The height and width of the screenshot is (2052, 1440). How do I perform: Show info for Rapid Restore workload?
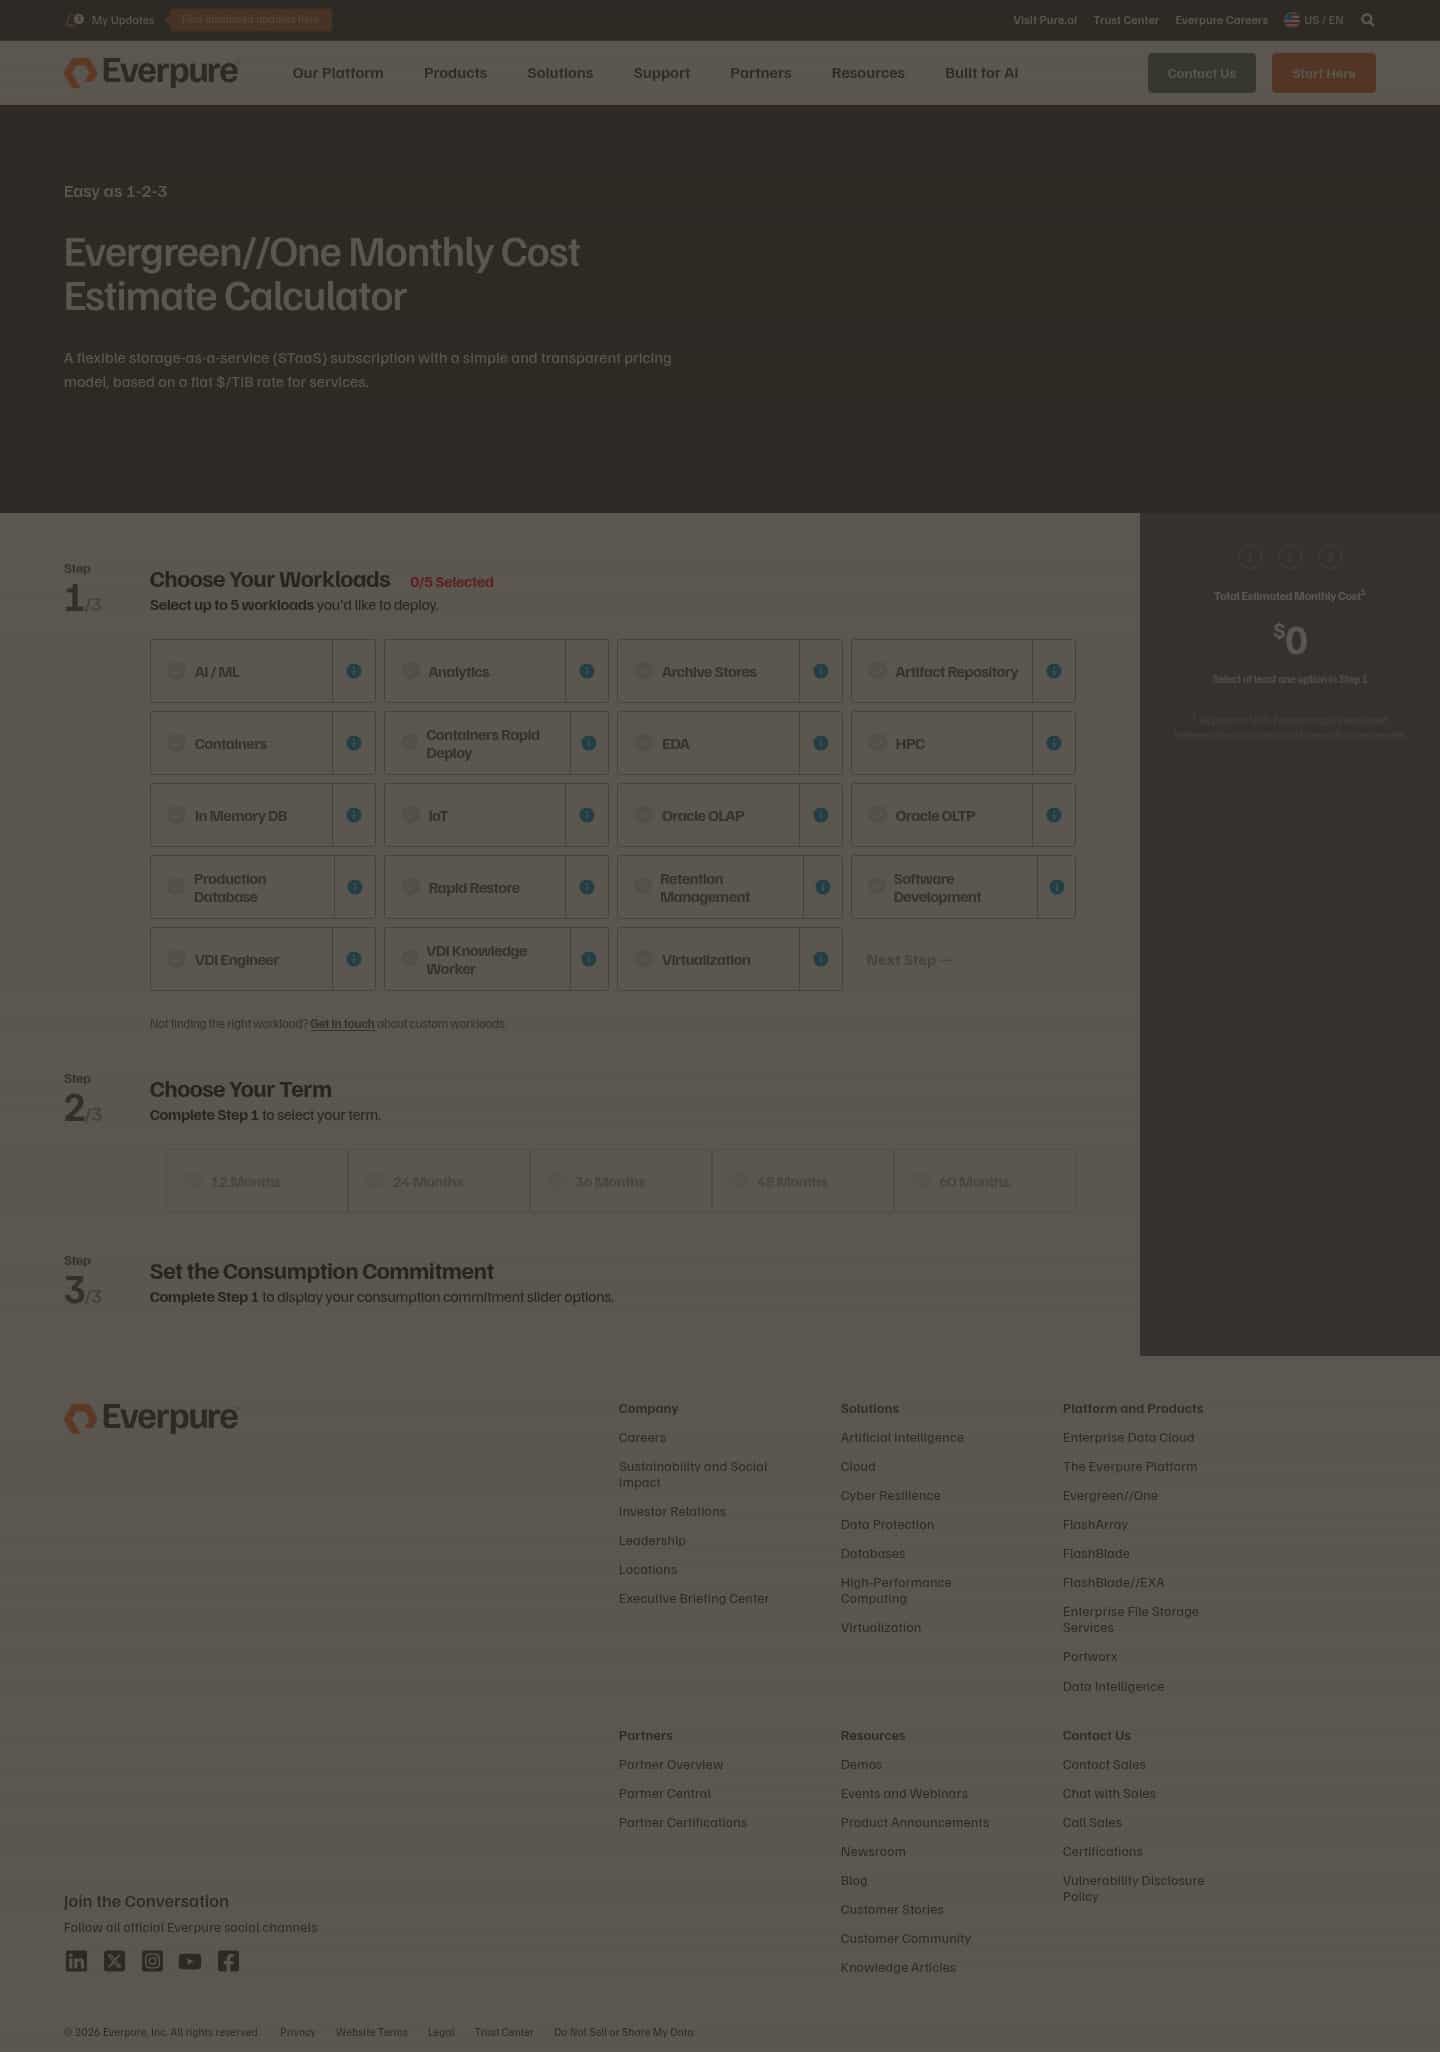click(x=587, y=887)
